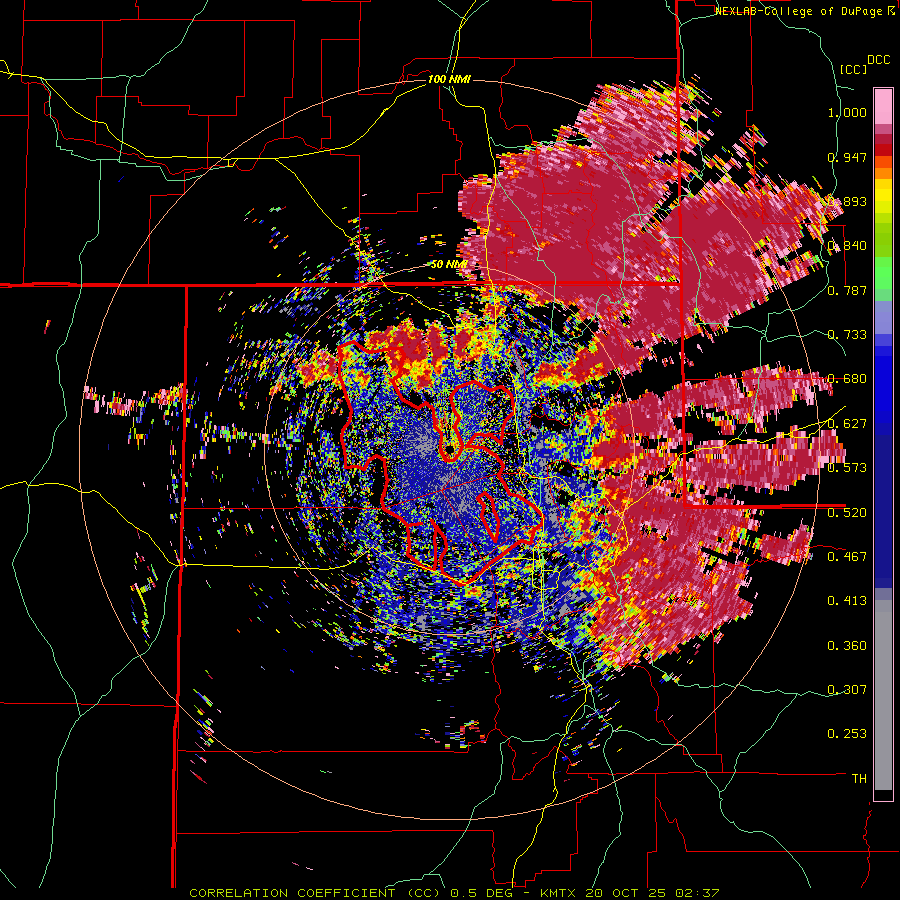
Task: Select the 0.307 legend value
Action: (x=847, y=689)
